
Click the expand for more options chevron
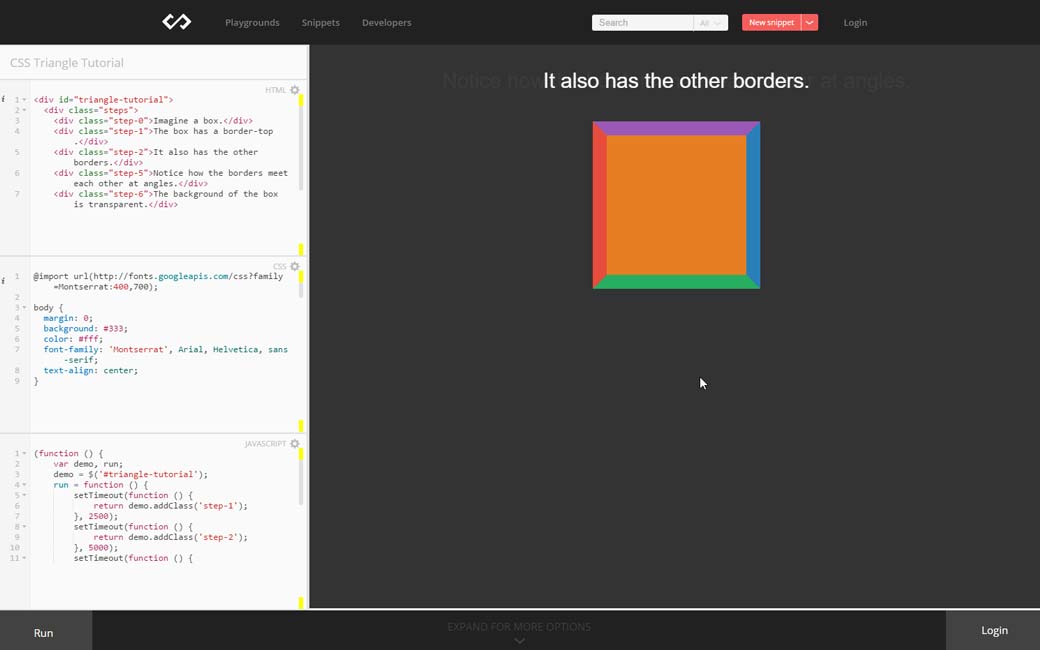click(519, 641)
